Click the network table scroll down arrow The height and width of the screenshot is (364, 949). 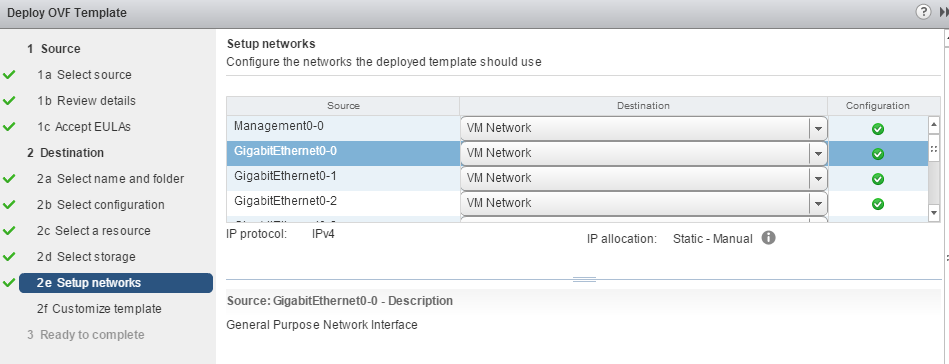click(934, 213)
